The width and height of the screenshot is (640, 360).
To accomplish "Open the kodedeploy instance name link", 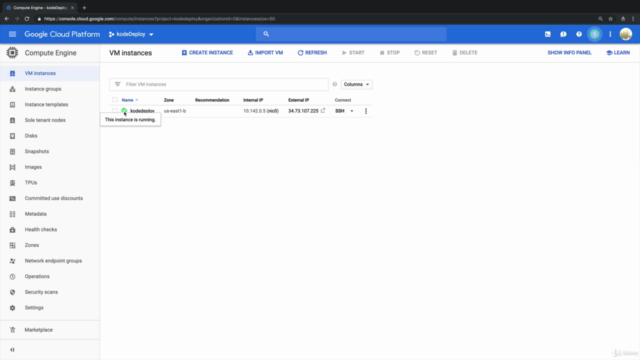I will 142,111.
